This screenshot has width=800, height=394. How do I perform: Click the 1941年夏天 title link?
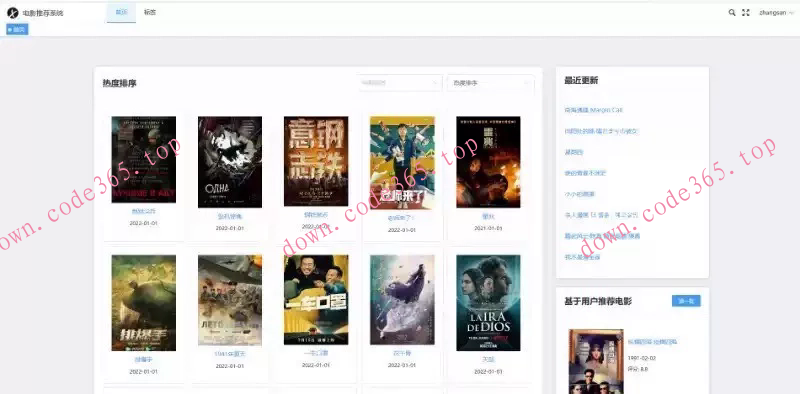230,354
